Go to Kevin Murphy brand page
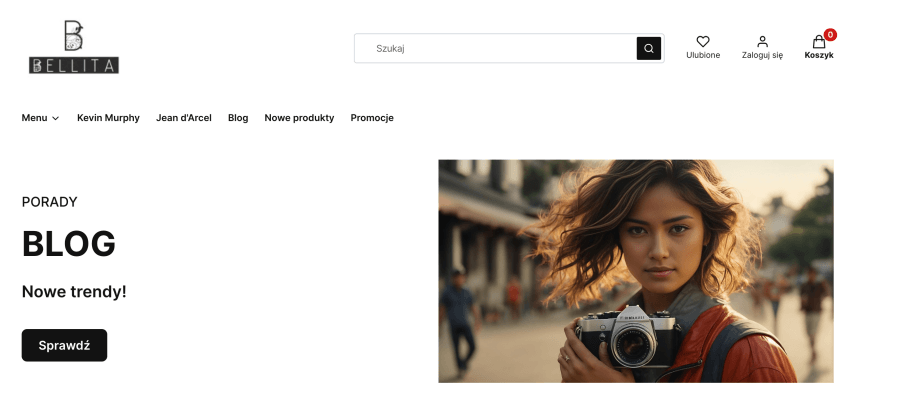Viewport: 900px width, 395px height. point(108,118)
